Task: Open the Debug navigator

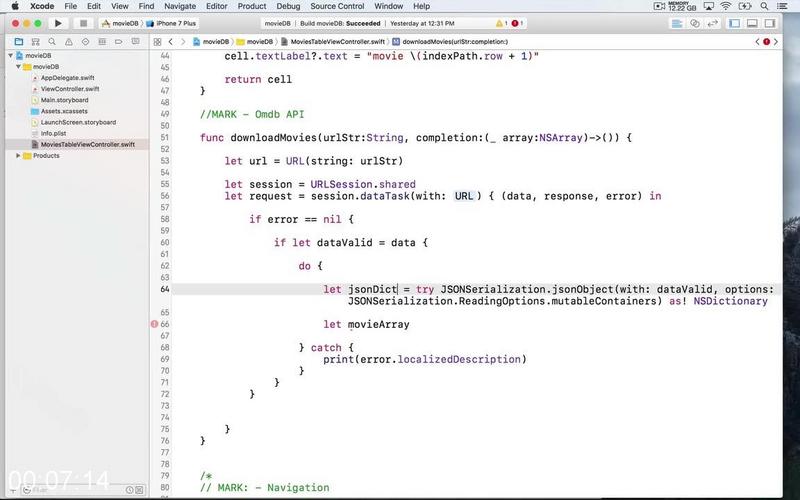Action: [x=102, y=42]
